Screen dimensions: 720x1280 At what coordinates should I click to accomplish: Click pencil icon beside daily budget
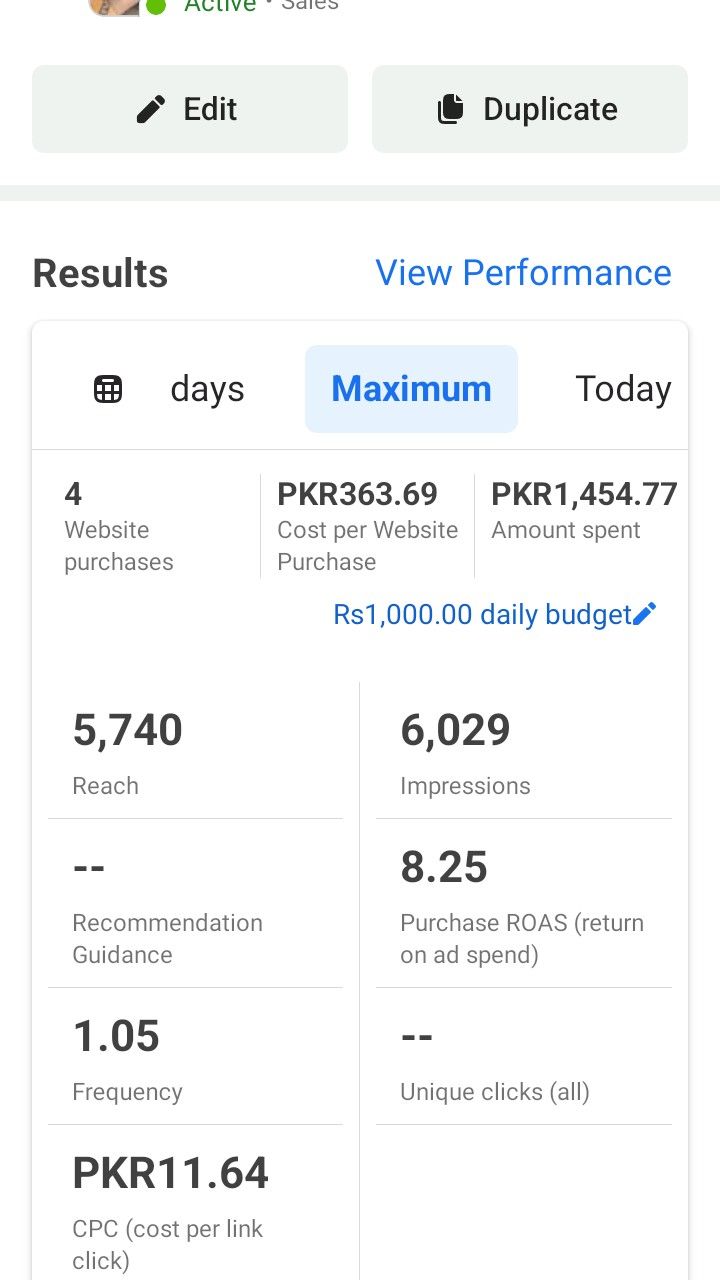tap(646, 614)
